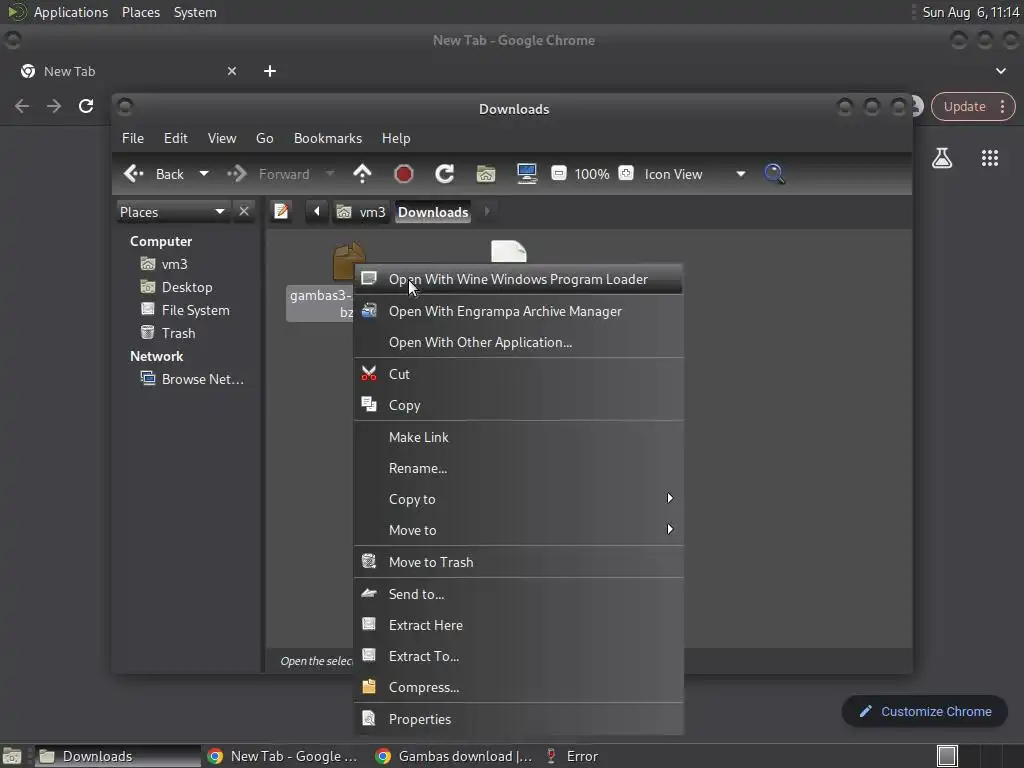Open the Help menu in Downloads window
The image size is (1024, 768).
click(x=396, y=138)
